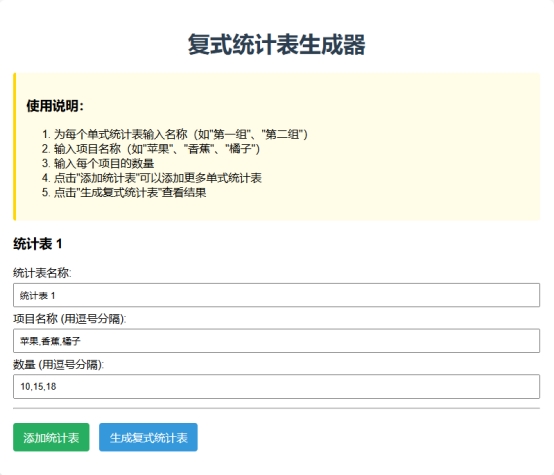Click the 生成复式统计表 blue button
554x475 pixels.
[148, 438]
